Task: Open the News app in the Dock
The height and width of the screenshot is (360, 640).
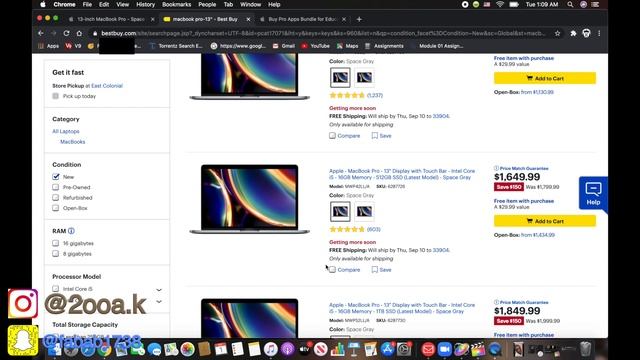Action: pyautogui.click(x=321, y=349)
